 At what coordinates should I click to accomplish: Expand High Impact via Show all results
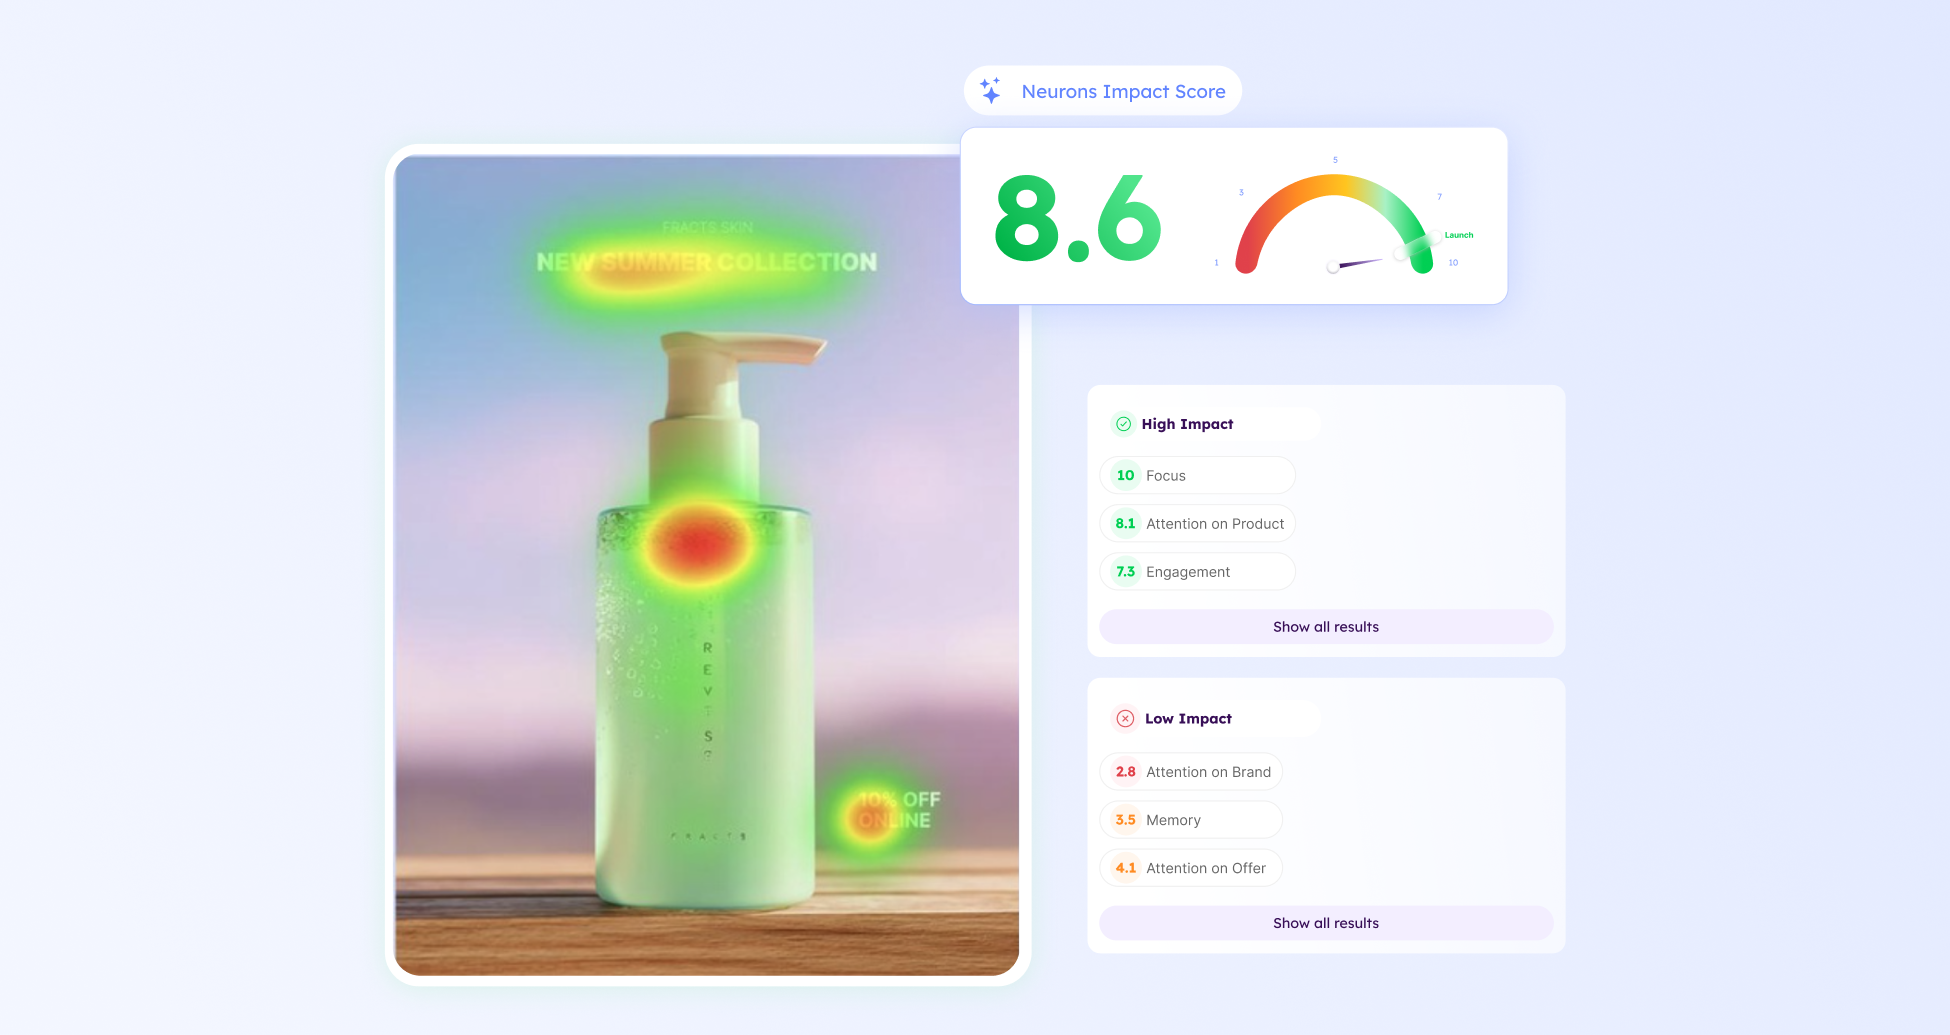(x=1325, y=627)
